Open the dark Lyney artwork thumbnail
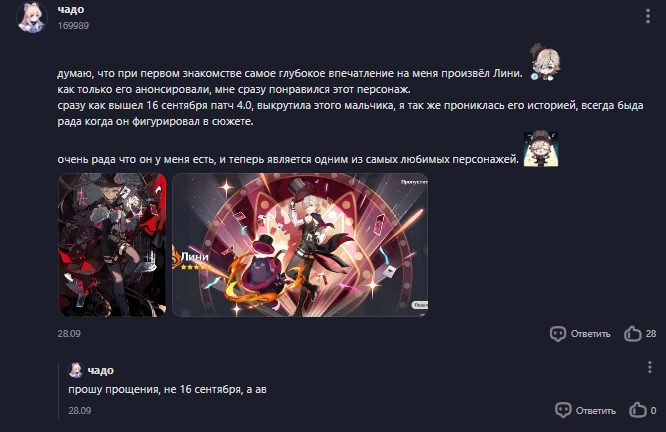Screen dimensions: 666x432 pyautogui.click(x=112, y=245)
